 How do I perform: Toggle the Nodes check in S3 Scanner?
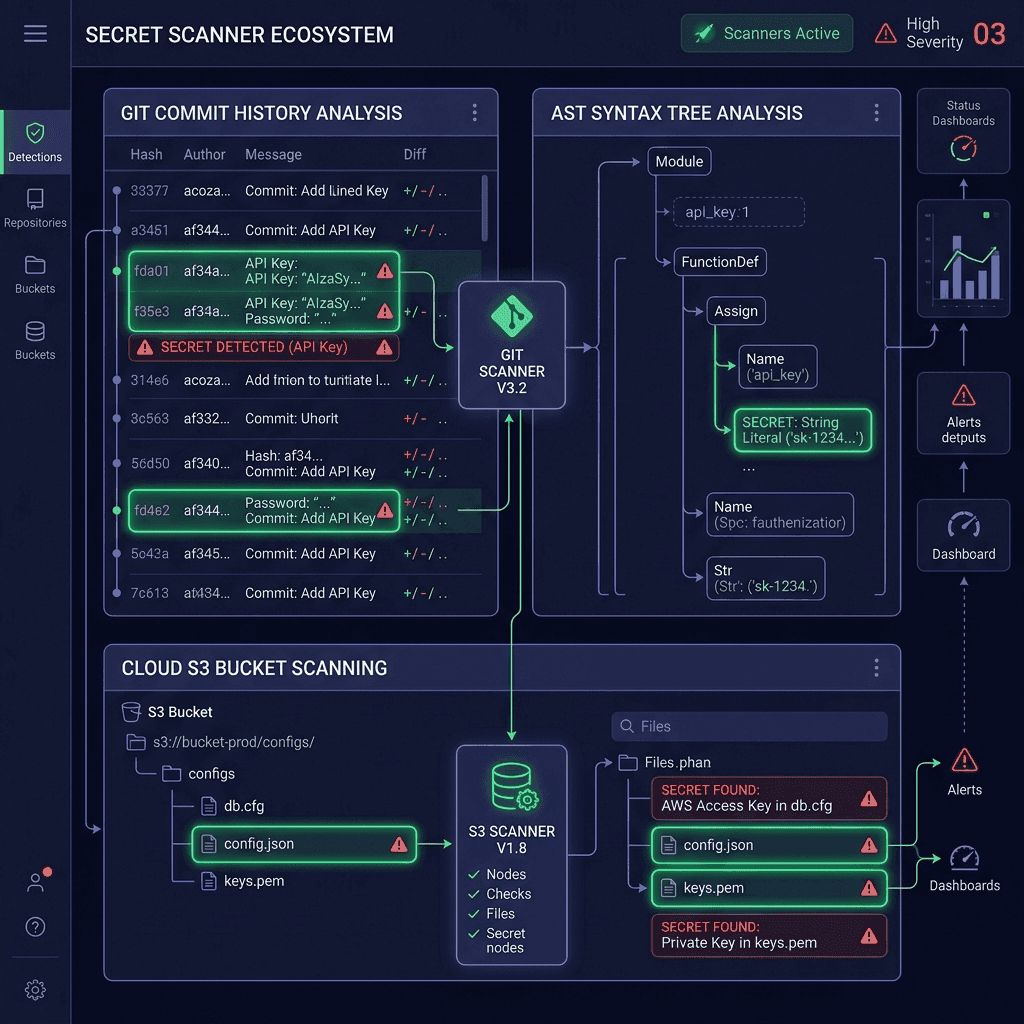click(x=474, y=874)
